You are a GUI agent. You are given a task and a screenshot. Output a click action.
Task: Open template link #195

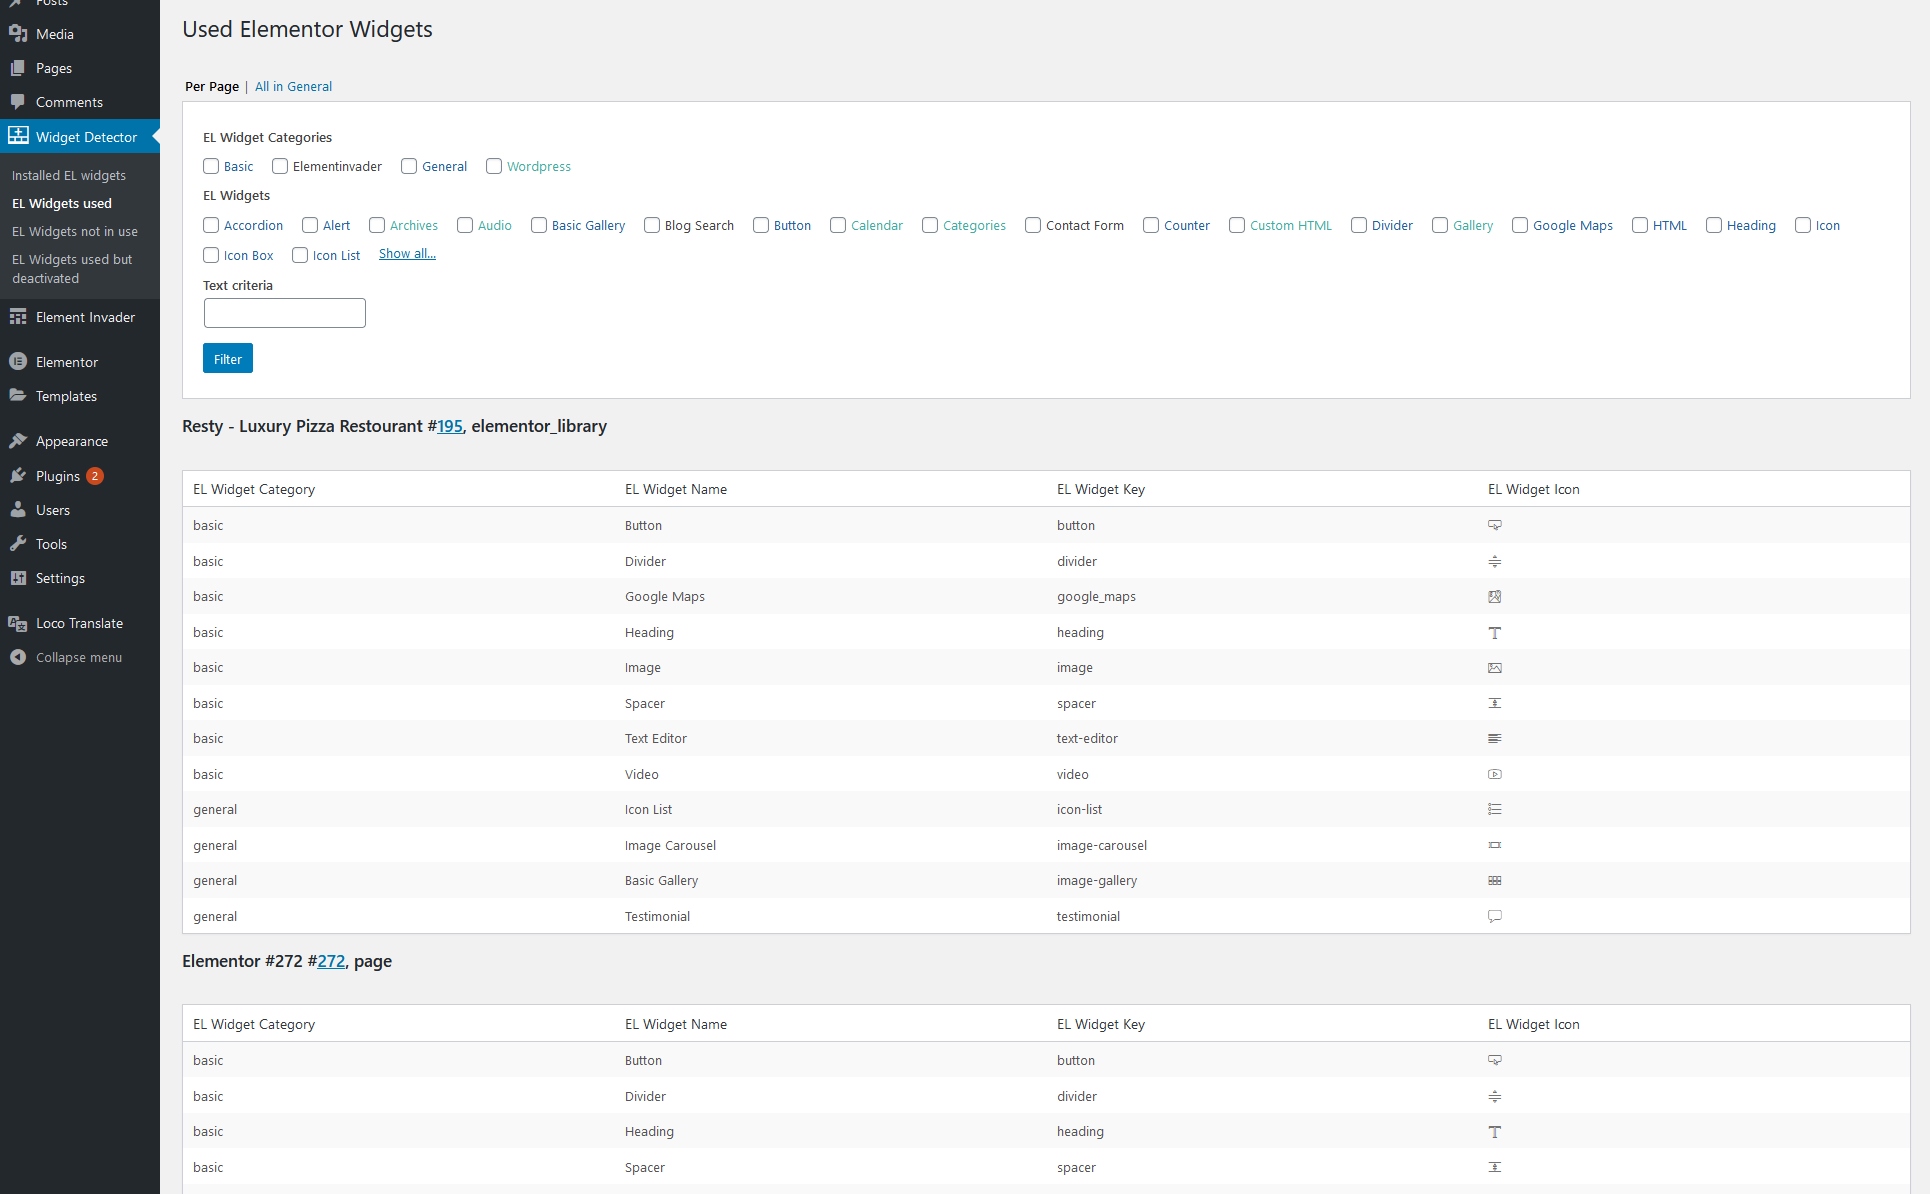pyautogui.click(x=450, y=426)
